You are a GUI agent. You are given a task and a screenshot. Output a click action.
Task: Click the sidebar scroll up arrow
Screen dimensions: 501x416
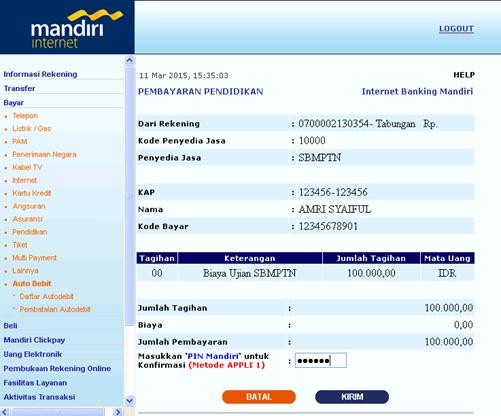129,61
